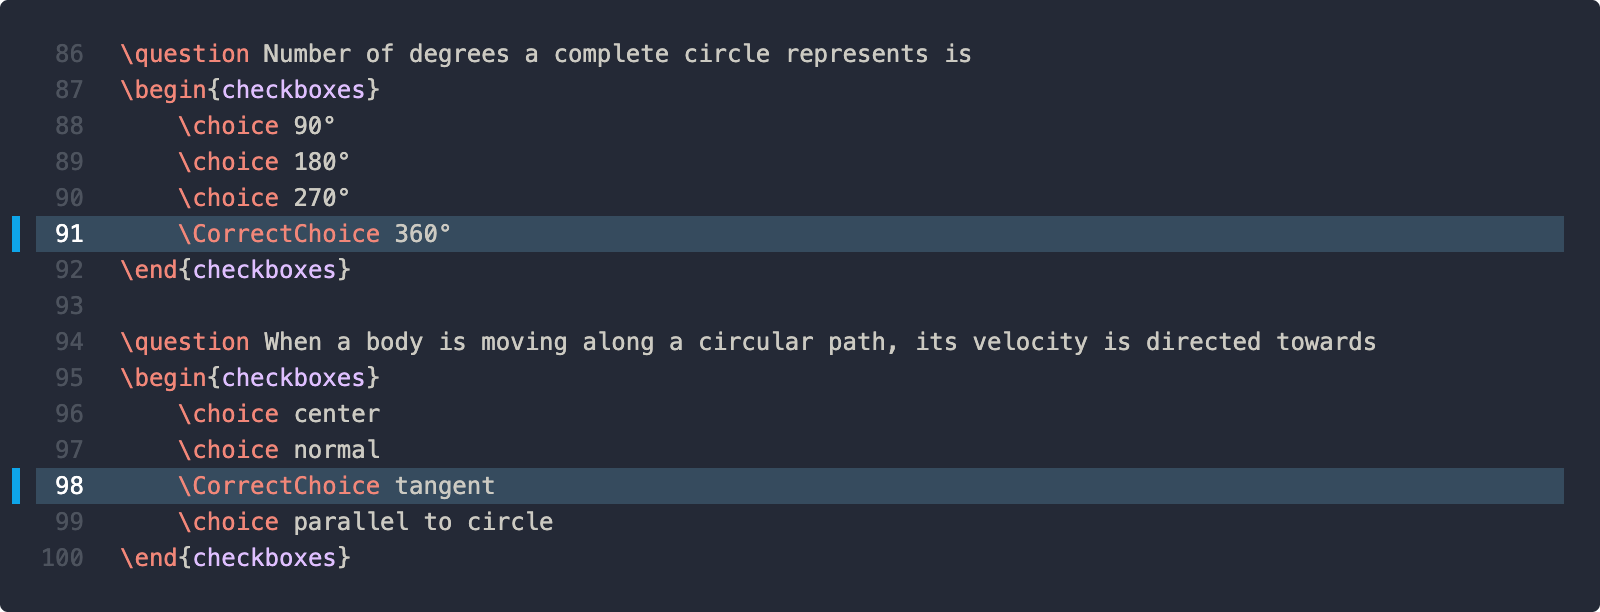Click line number 86 in gutter
The height and width of the screenshot is (612, 1600).
(69, 54)
